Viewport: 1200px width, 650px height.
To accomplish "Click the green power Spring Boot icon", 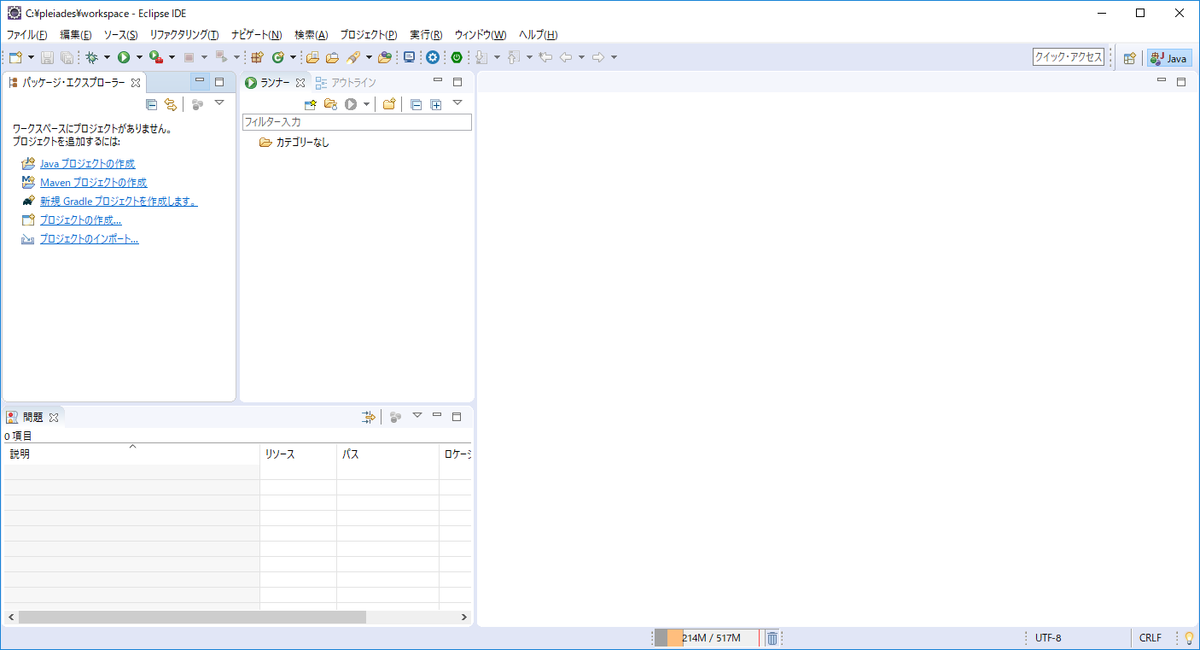I will 456,57.
